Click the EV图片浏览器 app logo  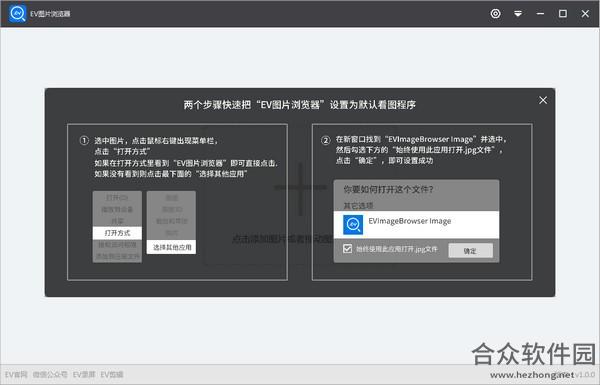tap(17, 13)
